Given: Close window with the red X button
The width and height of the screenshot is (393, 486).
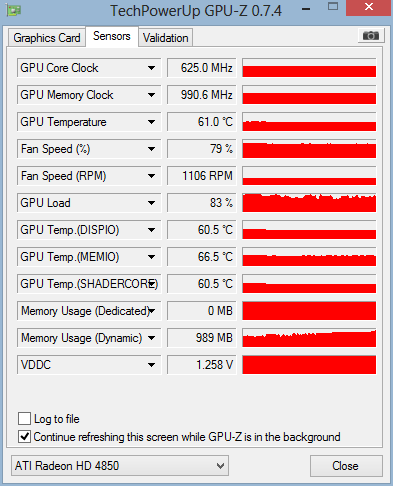Looking at the screenshot, I should pyautogui.click(x=368, y=7).
